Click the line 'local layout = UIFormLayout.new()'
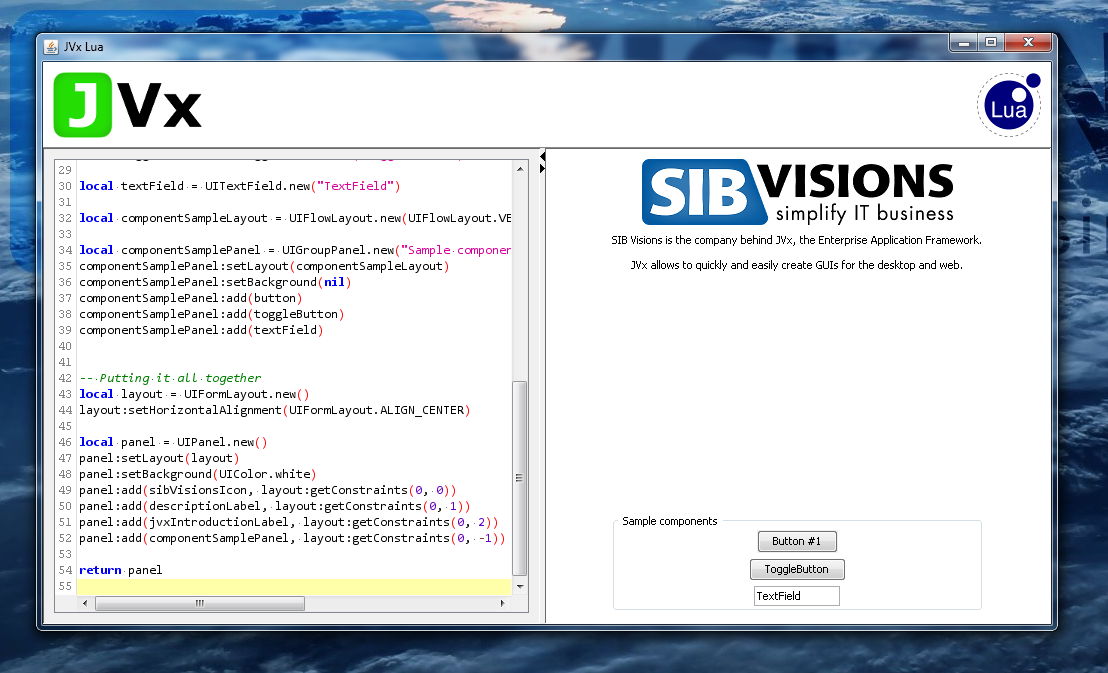The width and height of the screenshot is (1108, 673). (194, 394)
